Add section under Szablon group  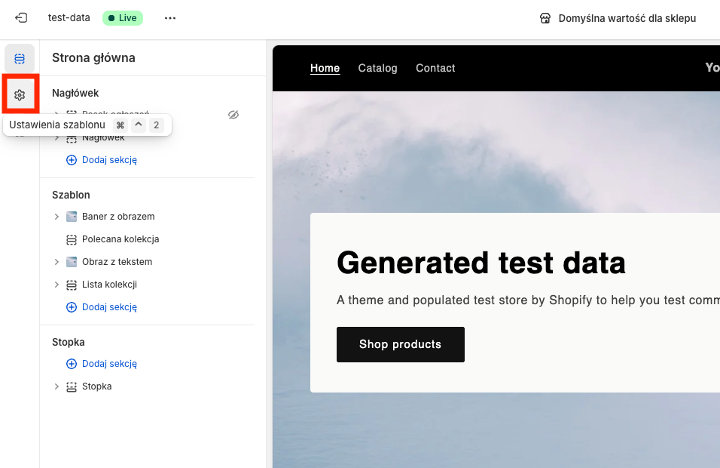[108, 307]
